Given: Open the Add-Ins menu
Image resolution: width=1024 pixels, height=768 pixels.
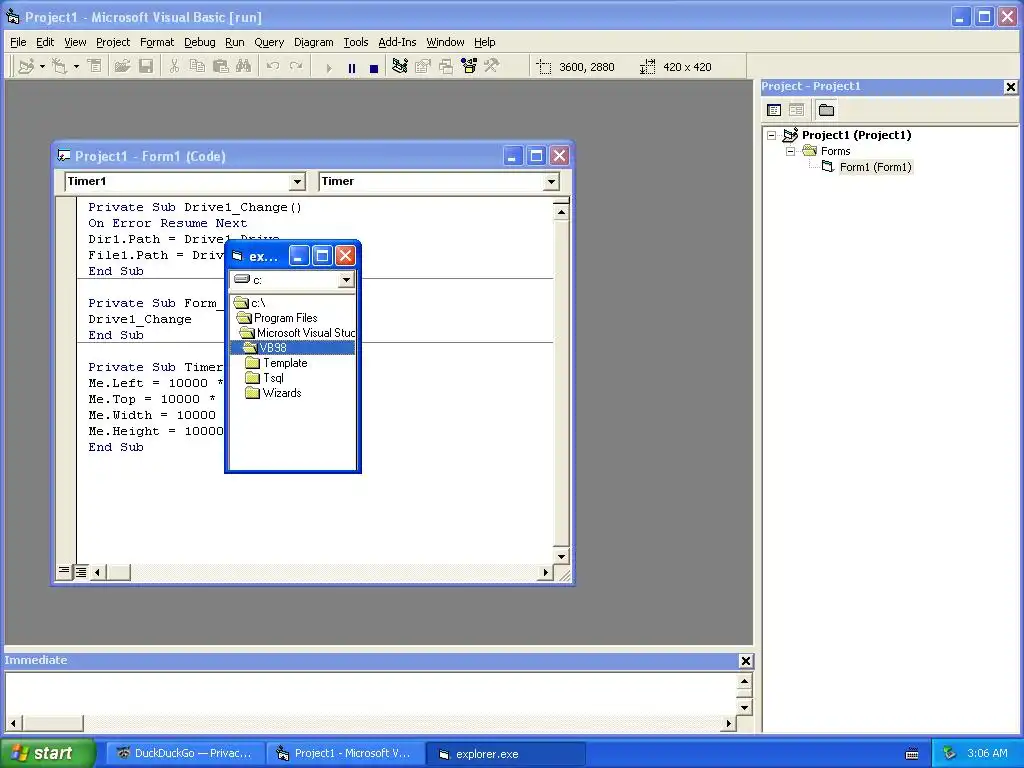Looking at the screenshot, I should tap(397, 42).
